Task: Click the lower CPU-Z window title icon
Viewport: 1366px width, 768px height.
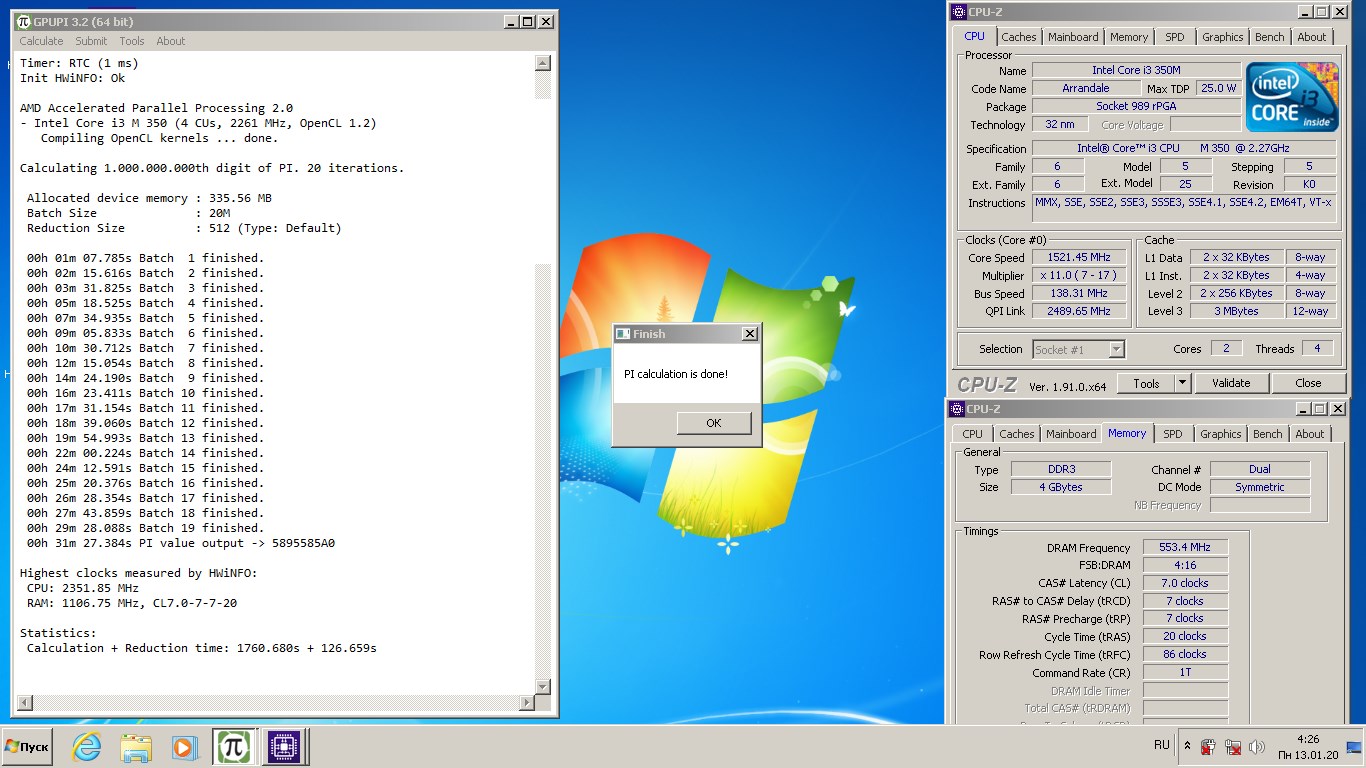Action: pos(958,409)
